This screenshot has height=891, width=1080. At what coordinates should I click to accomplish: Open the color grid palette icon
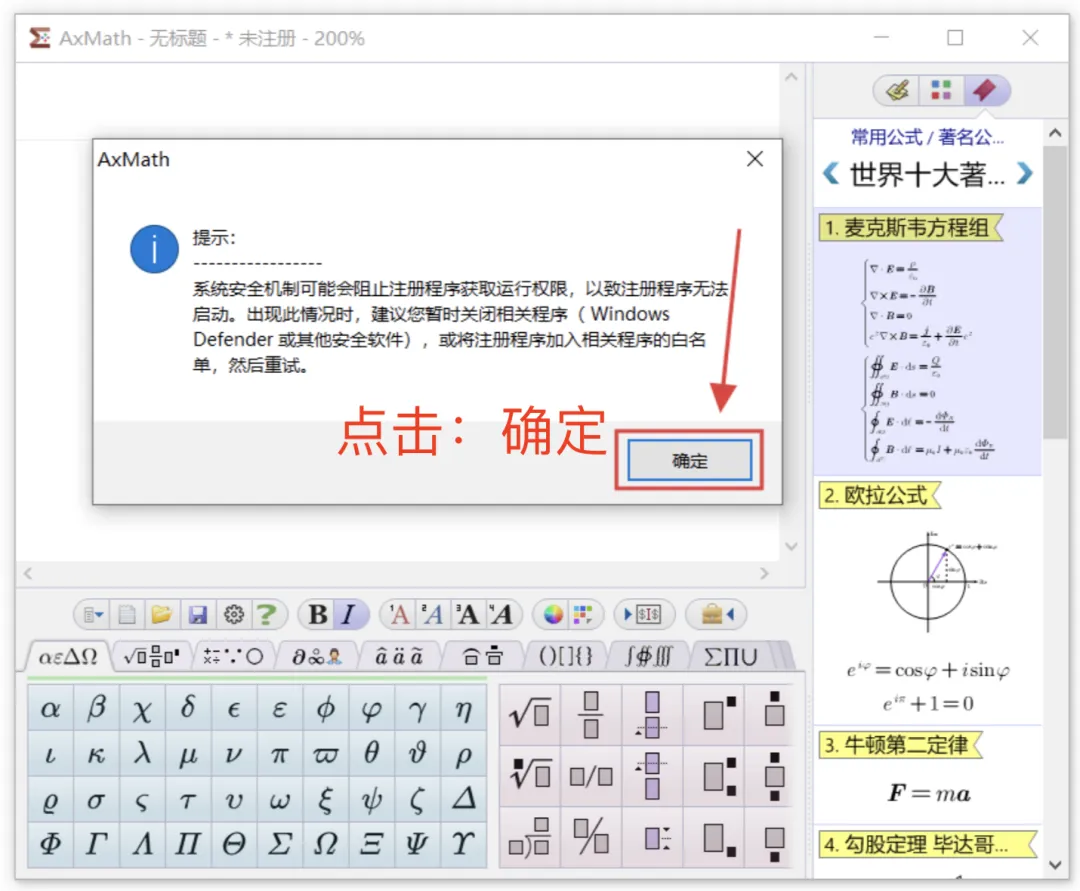pyautogui.click(x=583, y=614)
